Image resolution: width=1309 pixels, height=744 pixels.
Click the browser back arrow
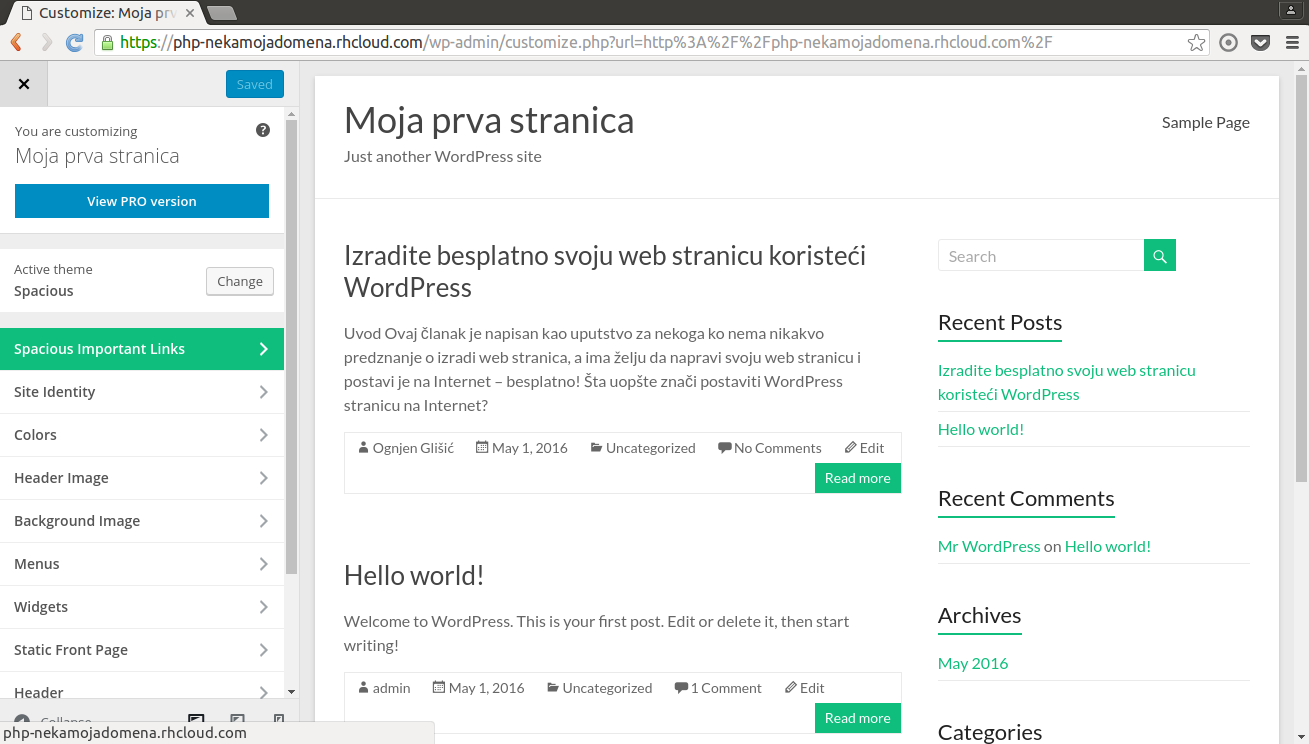tap(17, 43)
